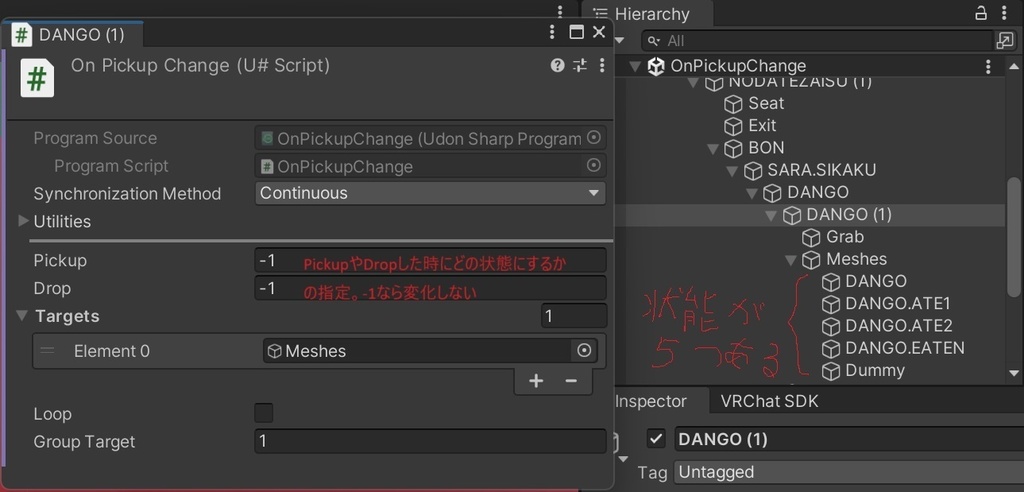
Task: Open the Tag Untagged dropdown
Action: [848, 472]
